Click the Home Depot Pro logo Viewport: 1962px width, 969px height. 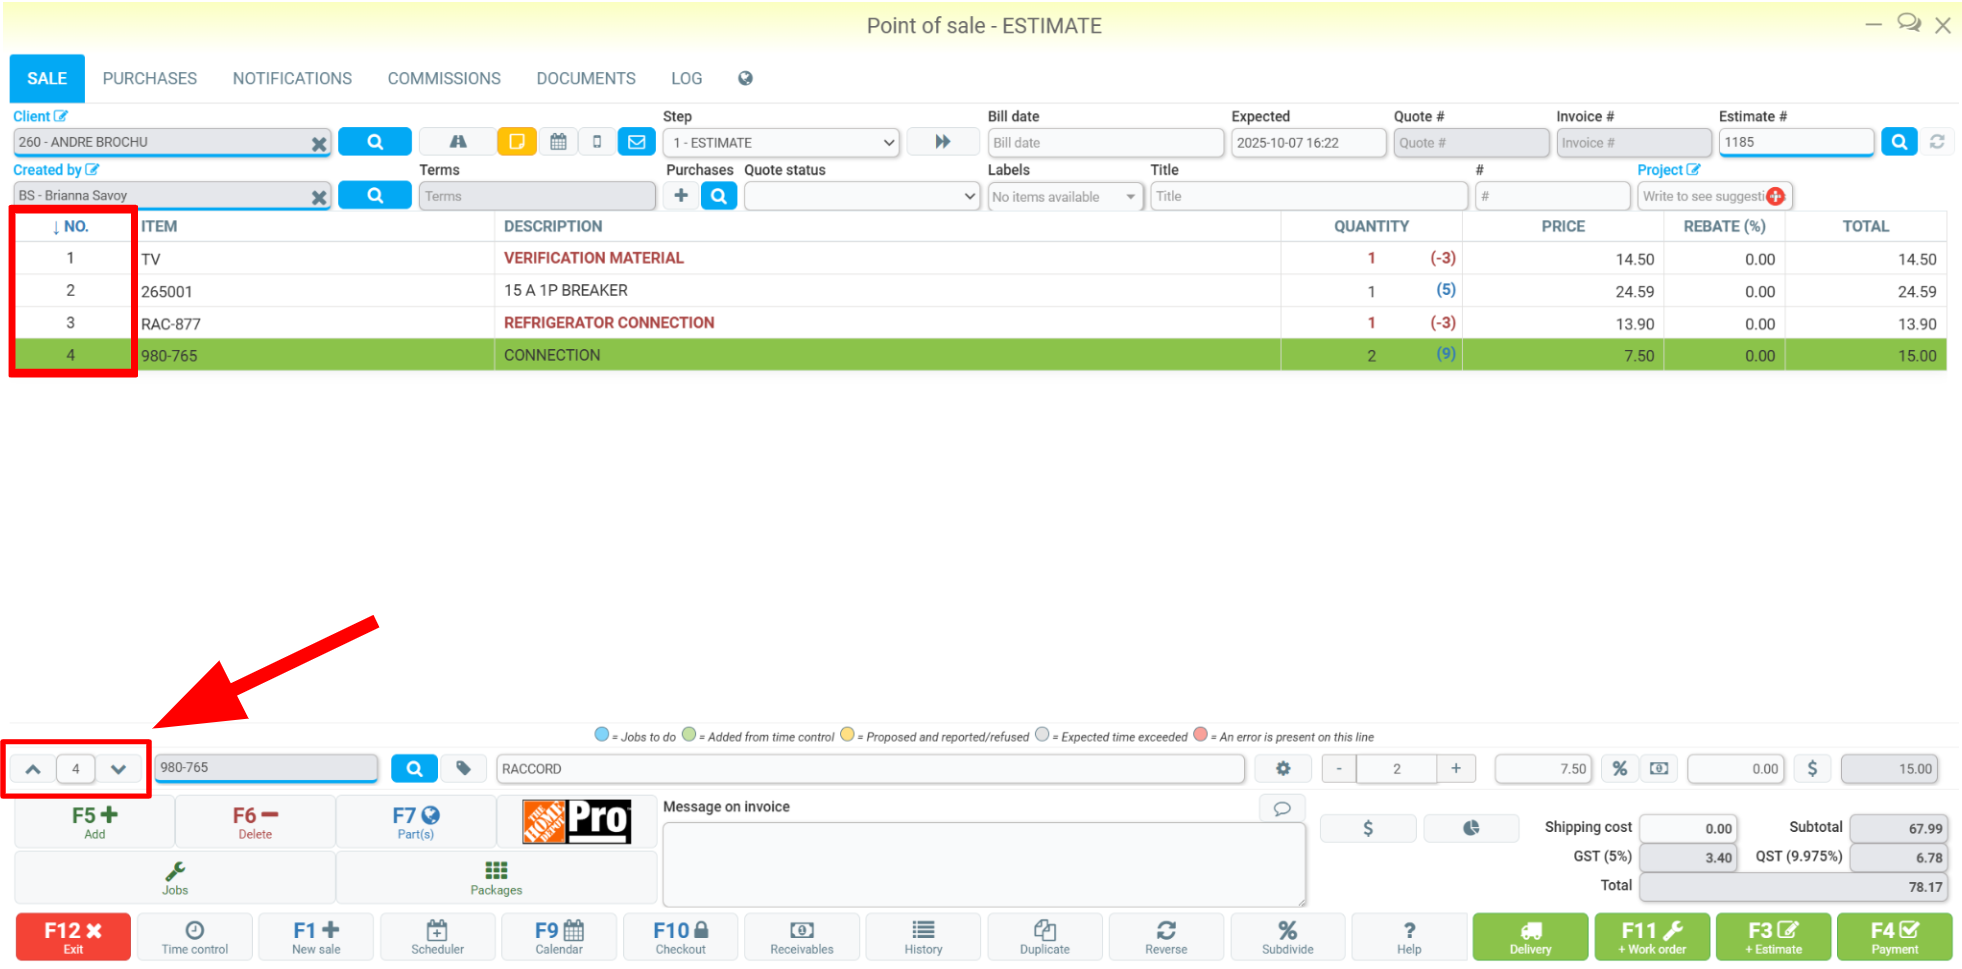577,822
